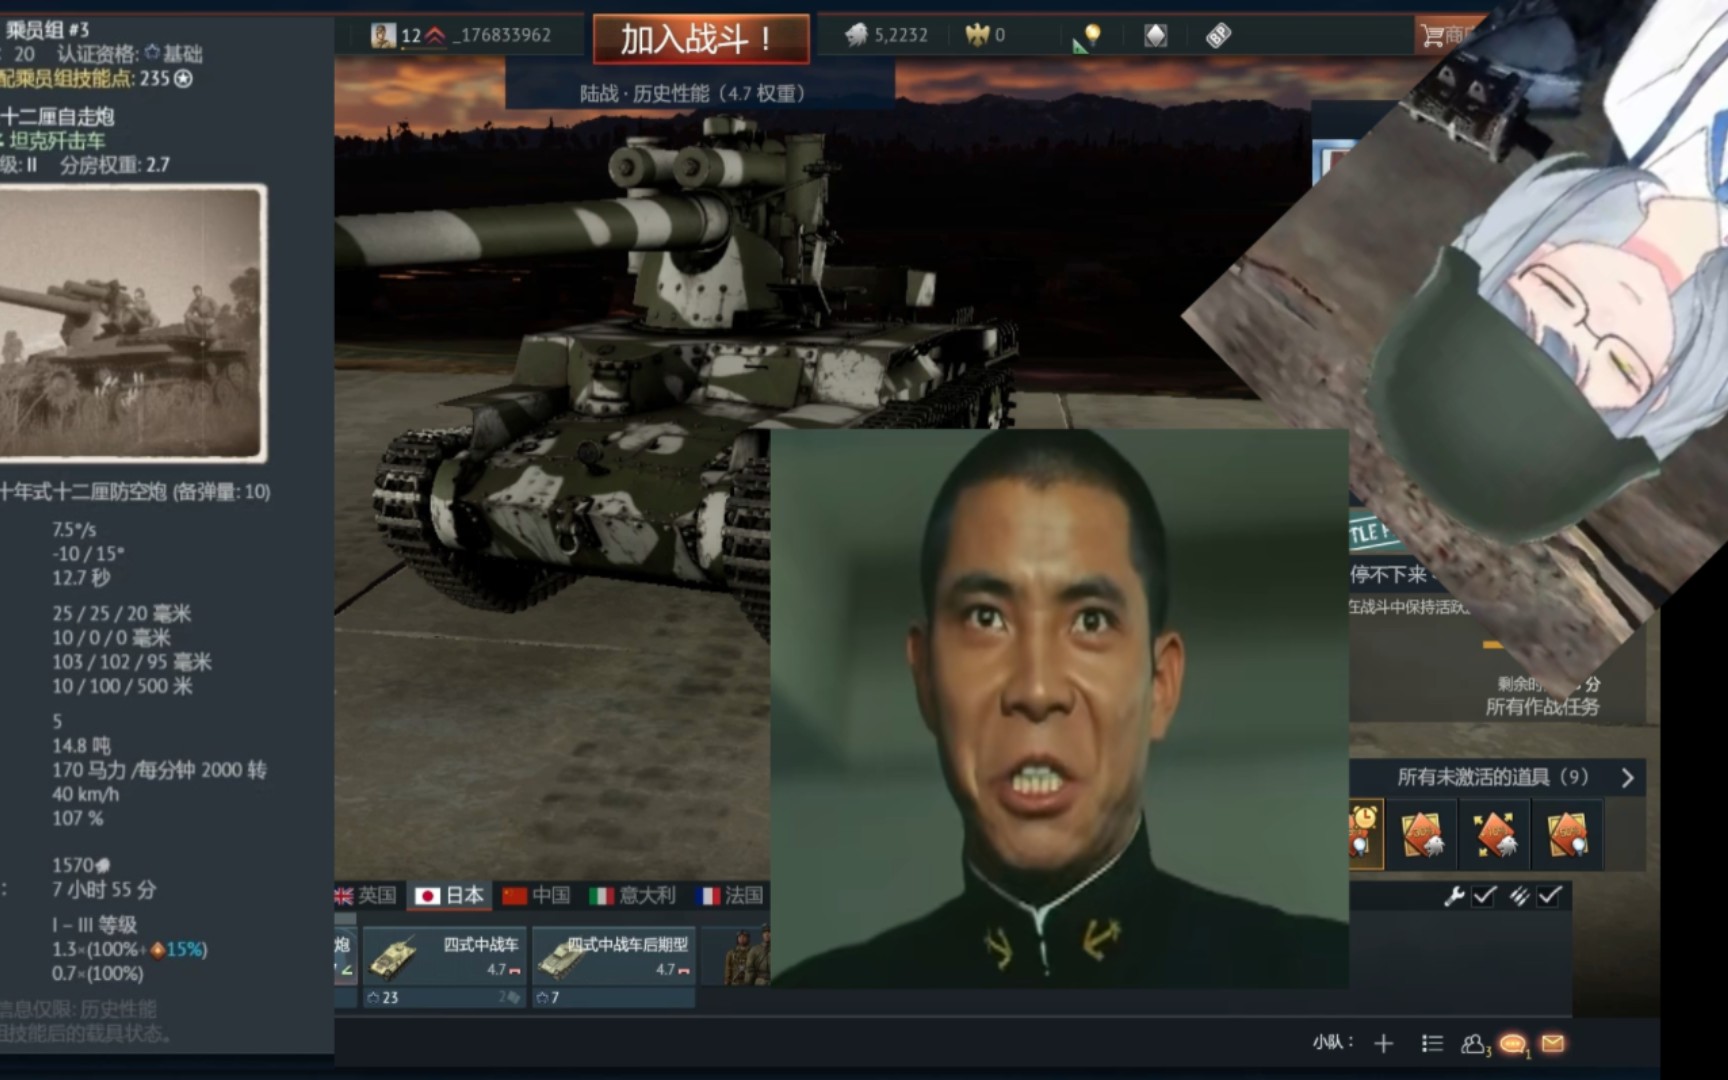The height and width of the screenshot is (1080, 1728).
Task: Select the second silver lion booster item
Action: tap(1422, 834)
